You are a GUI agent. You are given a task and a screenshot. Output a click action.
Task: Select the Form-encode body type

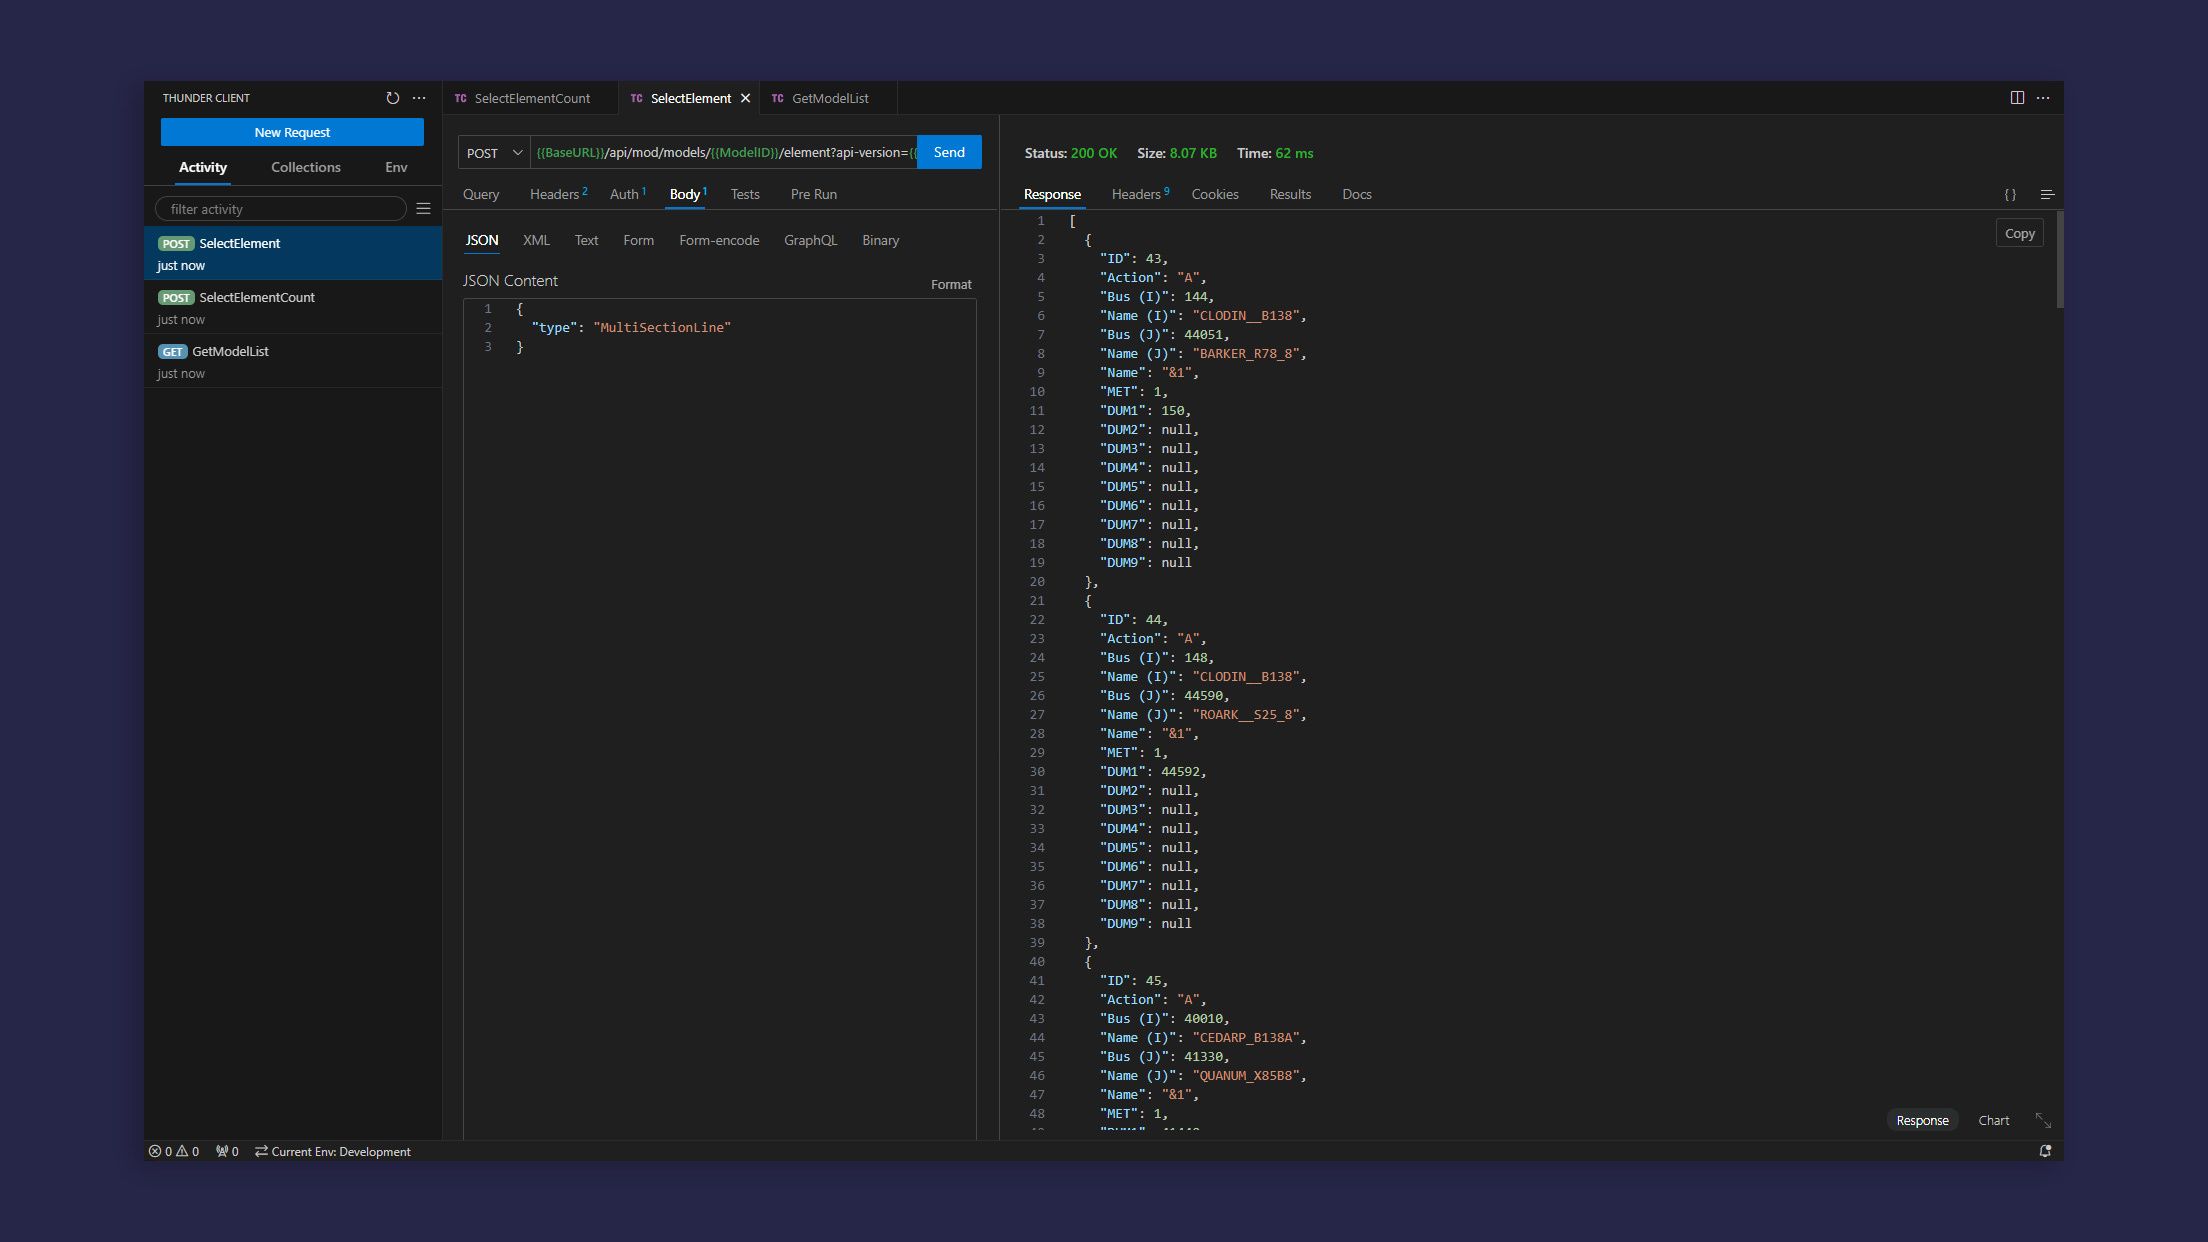(719, 240)
